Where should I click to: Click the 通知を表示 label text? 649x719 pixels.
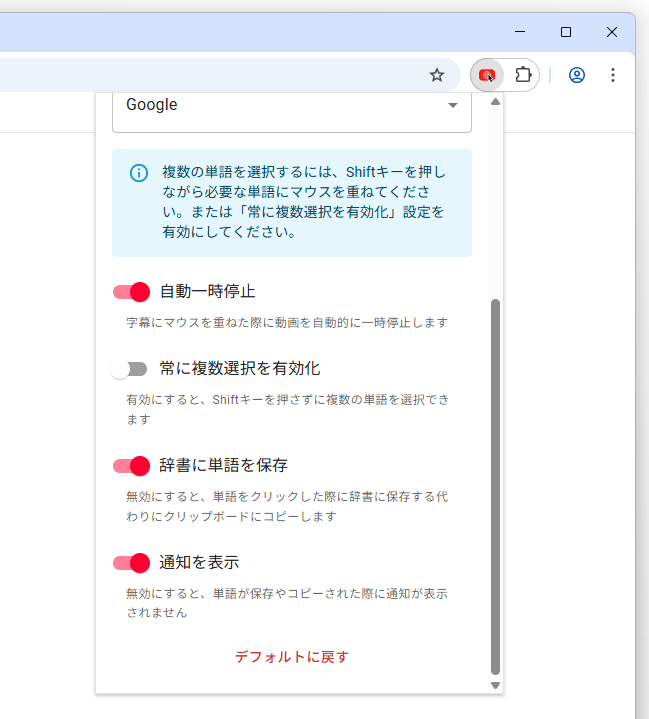point(199,563)
